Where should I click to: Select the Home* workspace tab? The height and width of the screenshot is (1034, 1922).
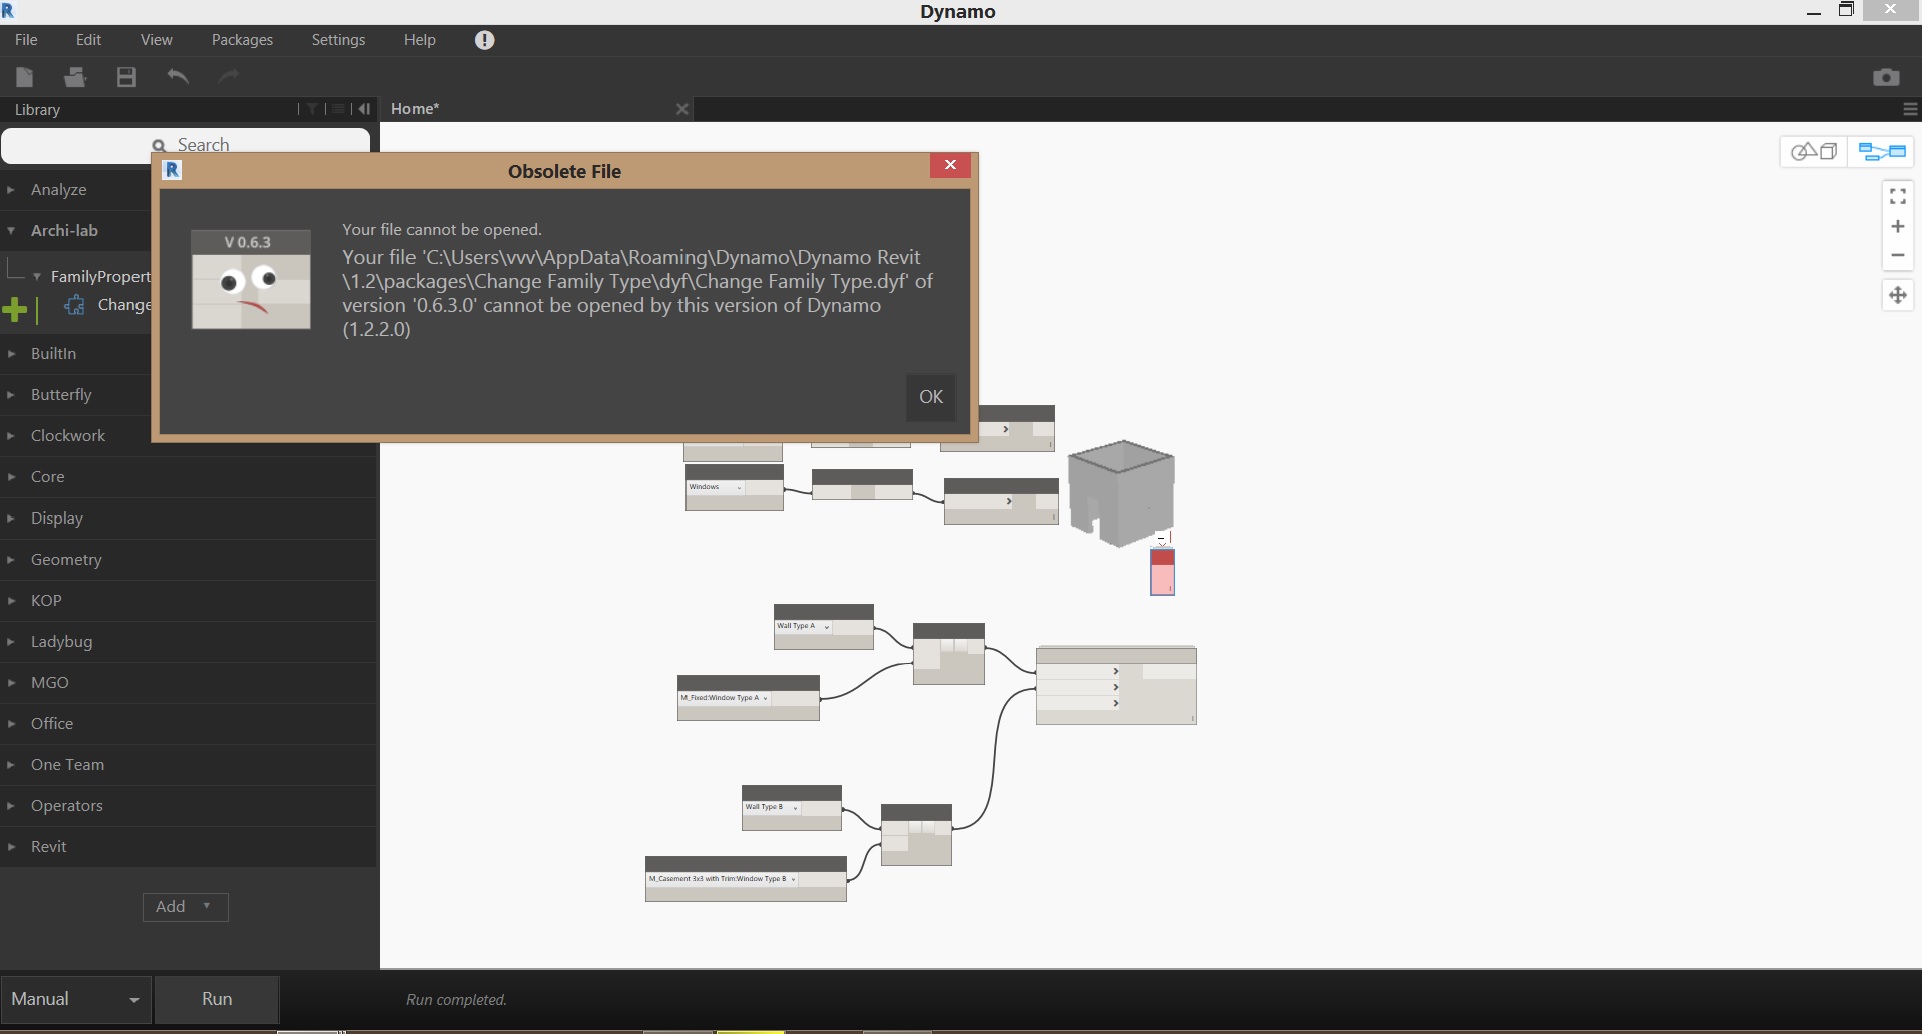(x=415, y=109)
